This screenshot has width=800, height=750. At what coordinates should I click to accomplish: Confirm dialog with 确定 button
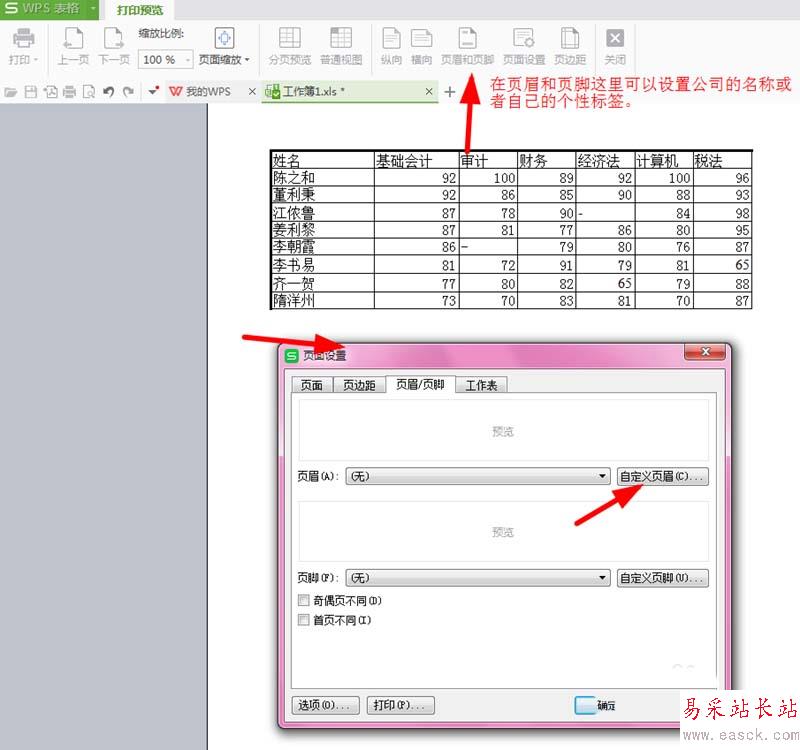point(606,705)
